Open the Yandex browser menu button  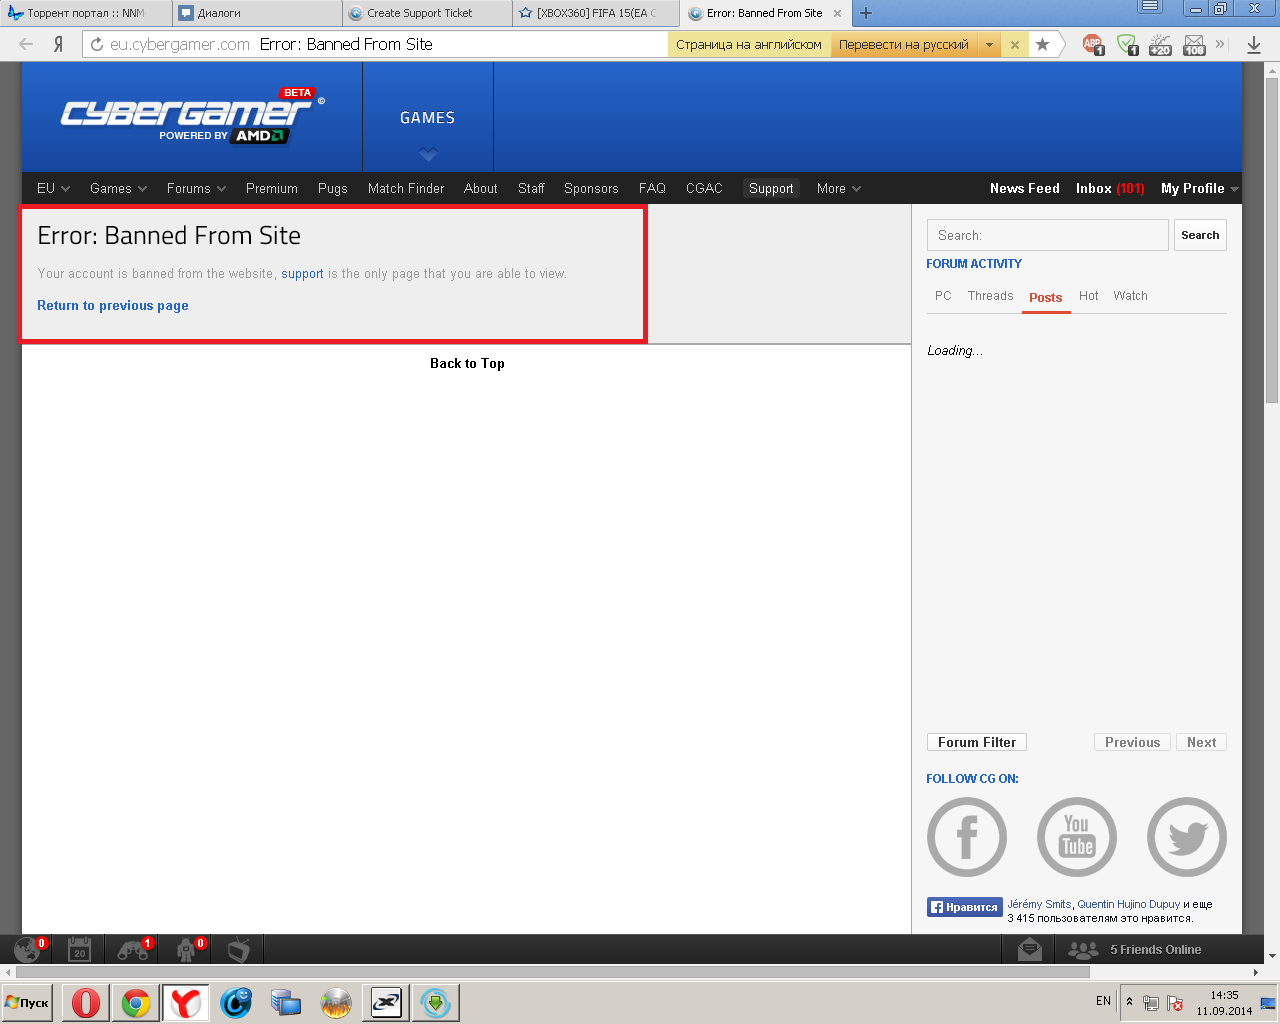1151,7
